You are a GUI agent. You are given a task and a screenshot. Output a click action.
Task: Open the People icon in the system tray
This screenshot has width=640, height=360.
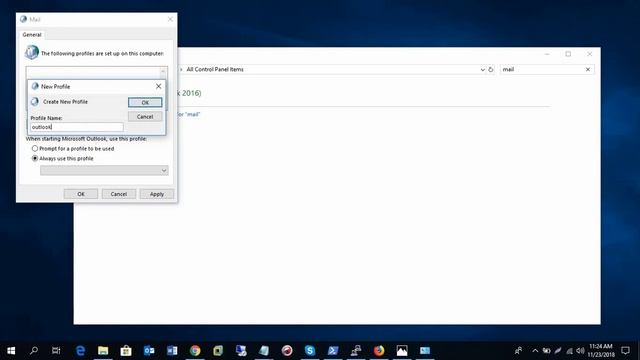(518, 351)
